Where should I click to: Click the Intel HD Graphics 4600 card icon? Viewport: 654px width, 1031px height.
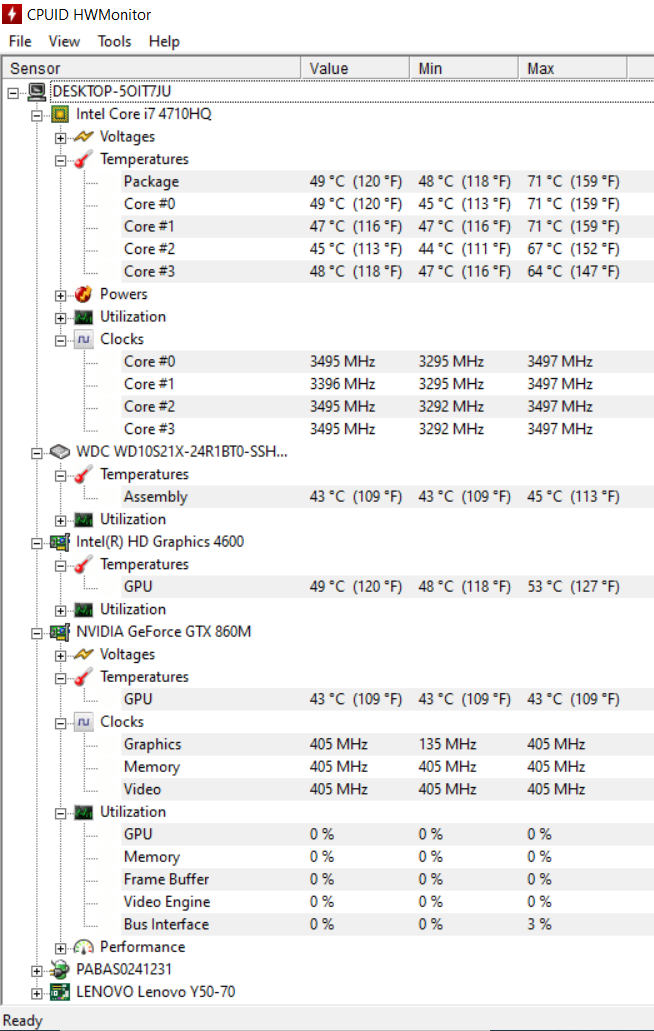[x=60, y=542]
